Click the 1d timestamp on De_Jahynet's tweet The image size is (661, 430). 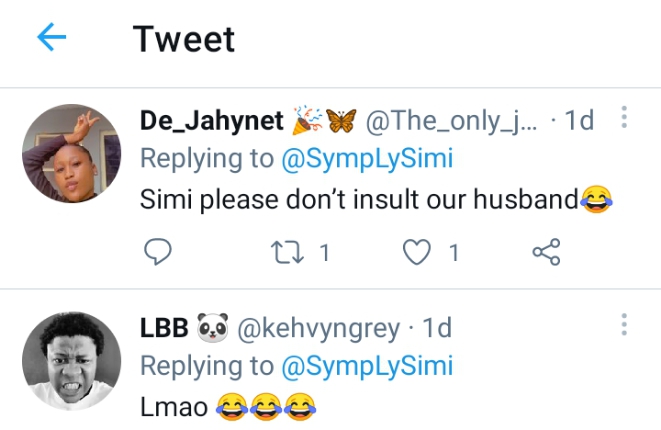579,121
